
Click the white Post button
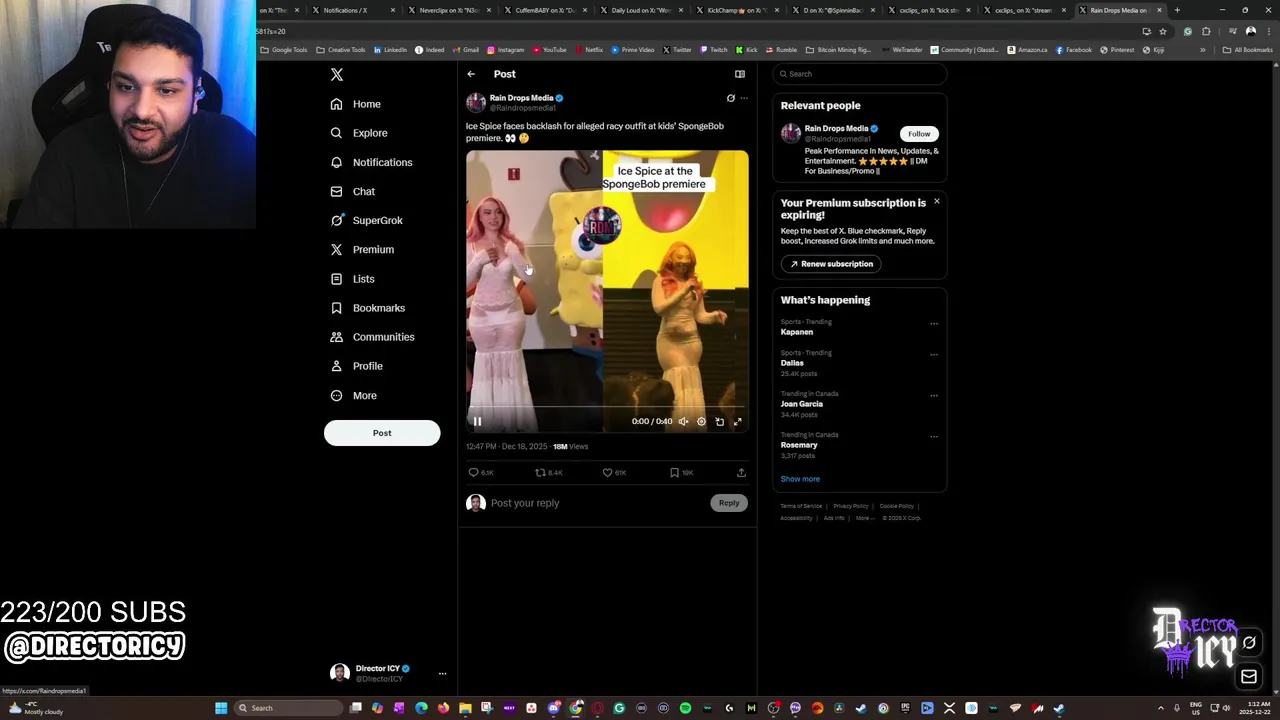pyautogui.click(x=382, y=433)
